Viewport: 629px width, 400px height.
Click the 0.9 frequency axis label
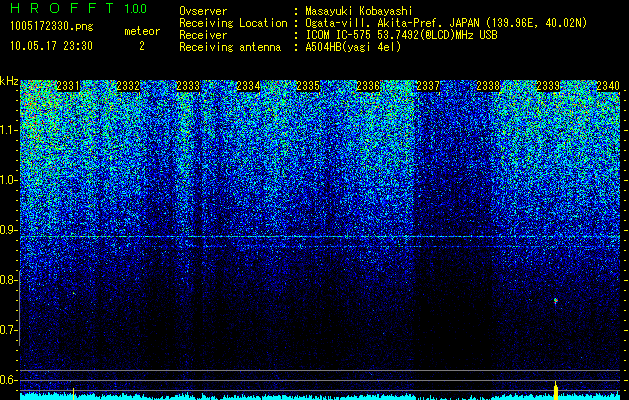[x=8, y=230]
